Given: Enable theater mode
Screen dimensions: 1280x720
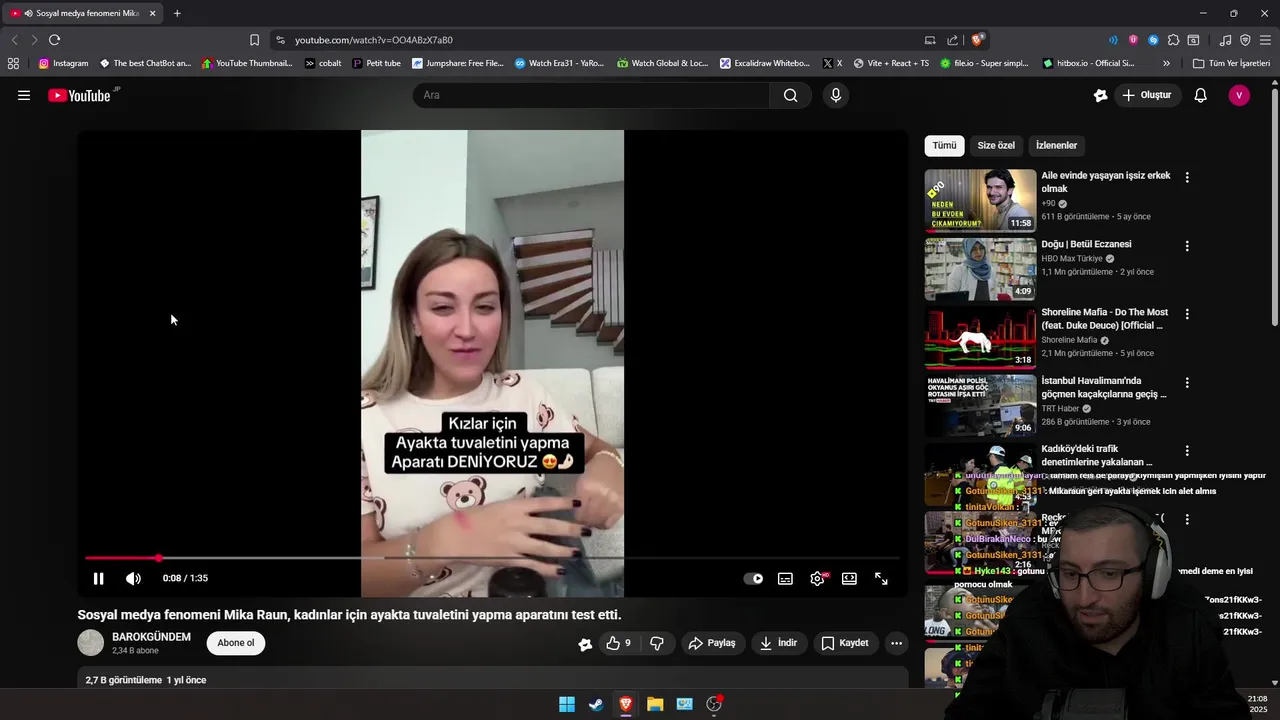Looking at the screenshot, I should 849,578.
